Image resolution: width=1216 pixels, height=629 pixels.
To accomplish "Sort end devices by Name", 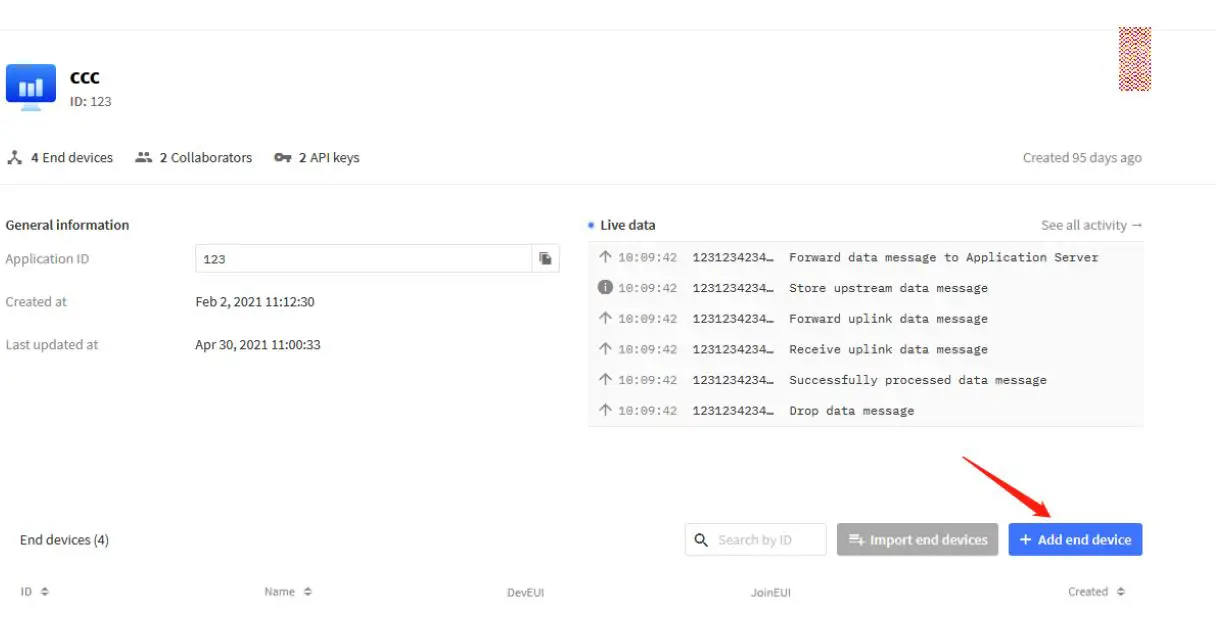I will click(308, 592).
